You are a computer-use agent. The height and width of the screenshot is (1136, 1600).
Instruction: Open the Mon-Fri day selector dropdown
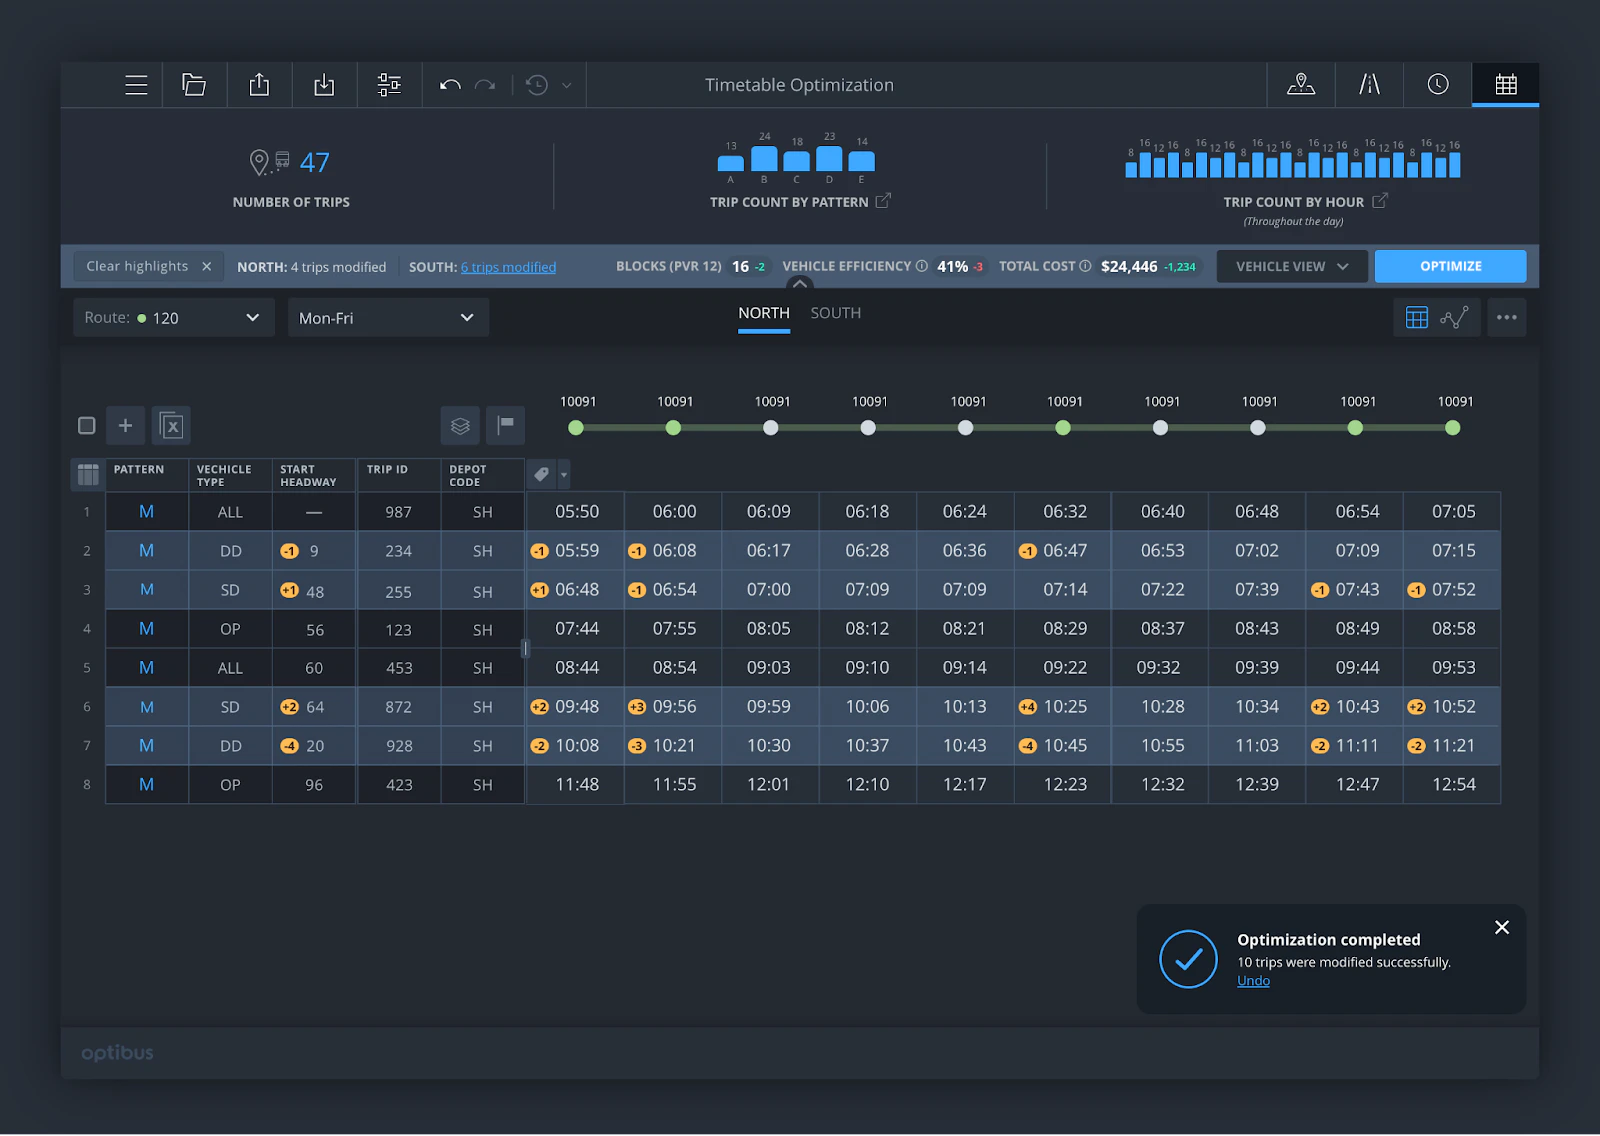(388, 317)
